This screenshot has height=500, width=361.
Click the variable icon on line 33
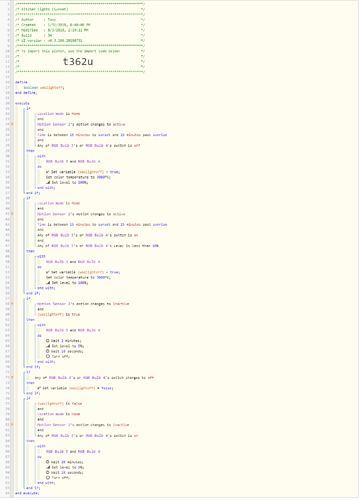48,172
